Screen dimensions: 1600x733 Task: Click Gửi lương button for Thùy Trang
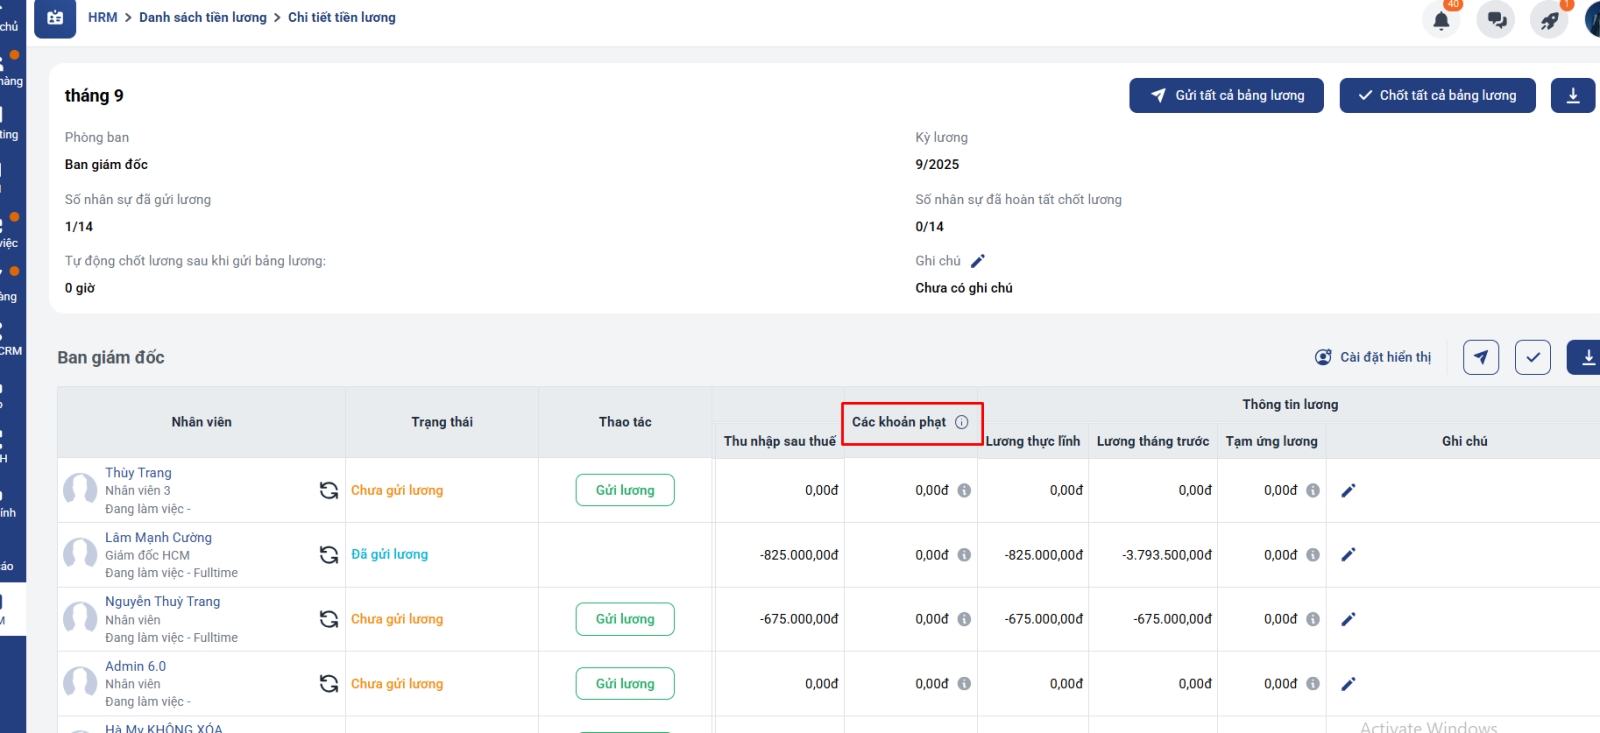[x=625, y=490]
